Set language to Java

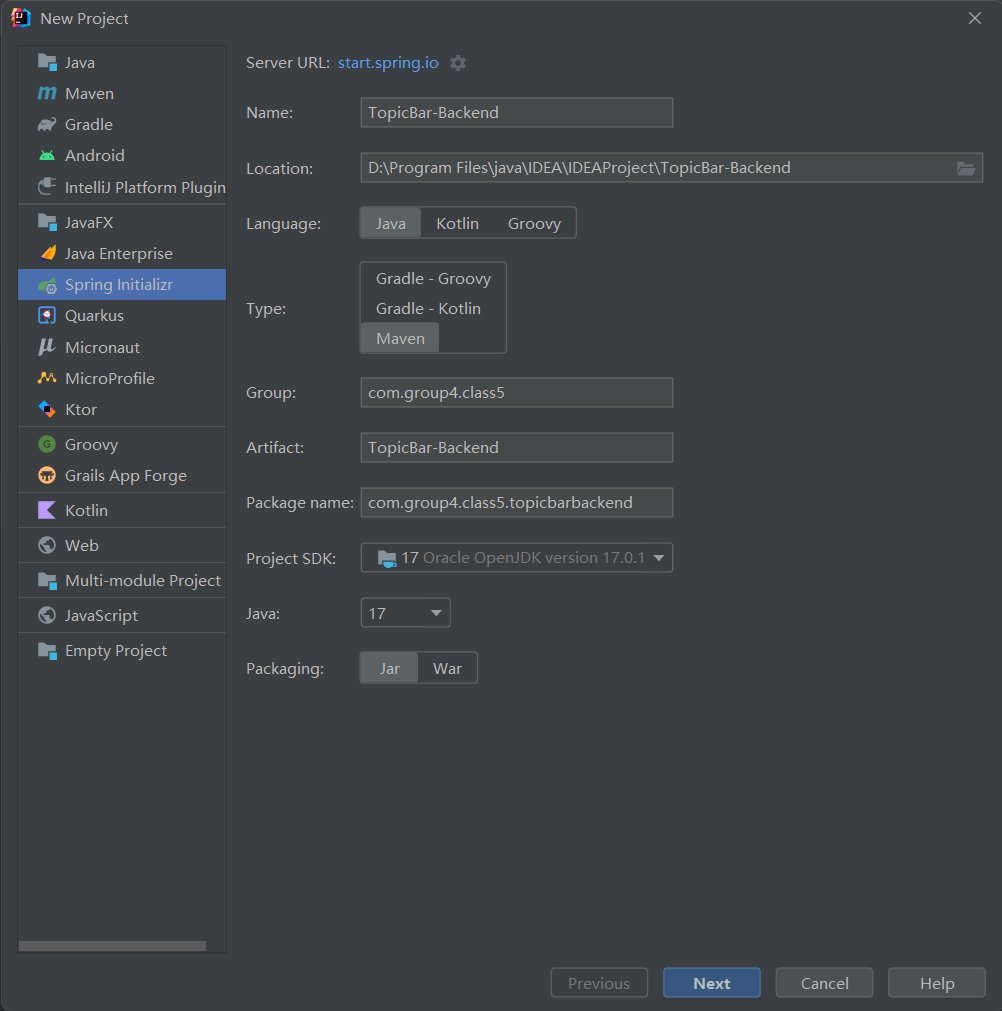391,223
